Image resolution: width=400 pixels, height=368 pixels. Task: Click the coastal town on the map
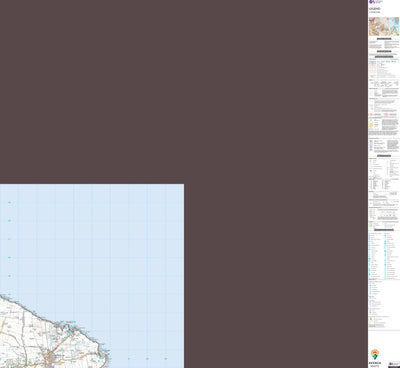tap(51, 359)
